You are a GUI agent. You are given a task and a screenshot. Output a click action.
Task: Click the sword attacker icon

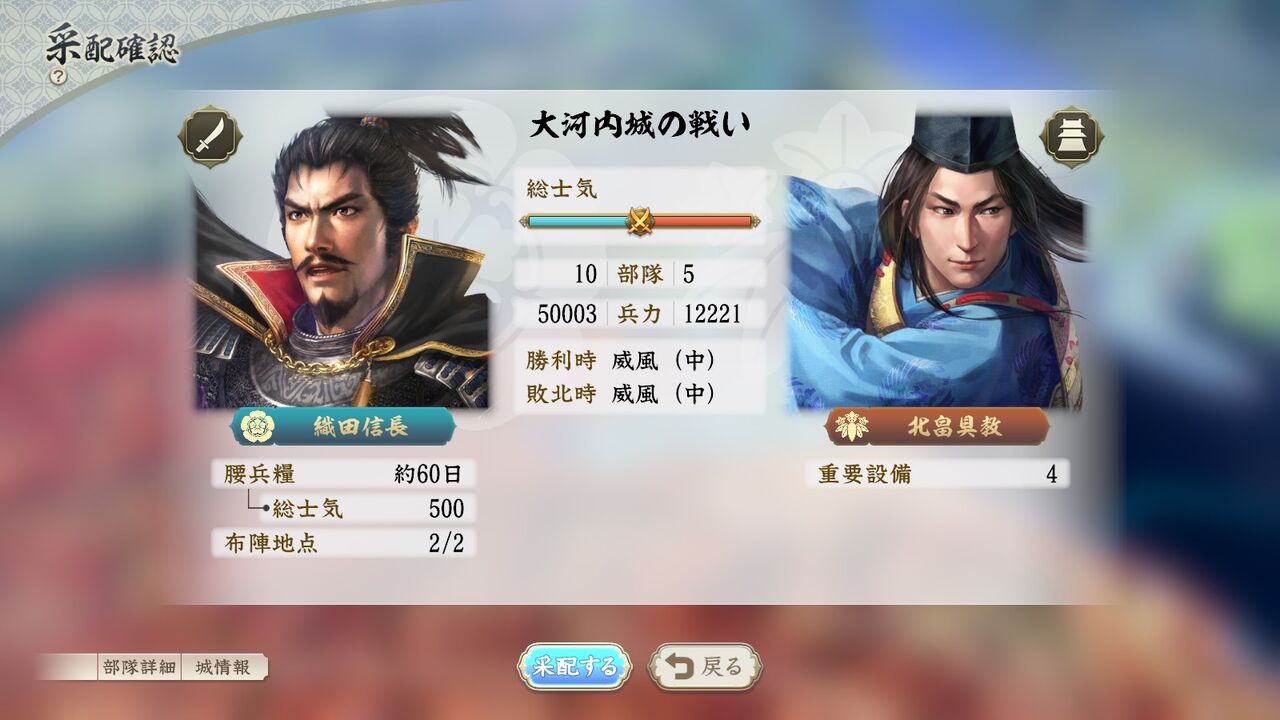[209, 136]
